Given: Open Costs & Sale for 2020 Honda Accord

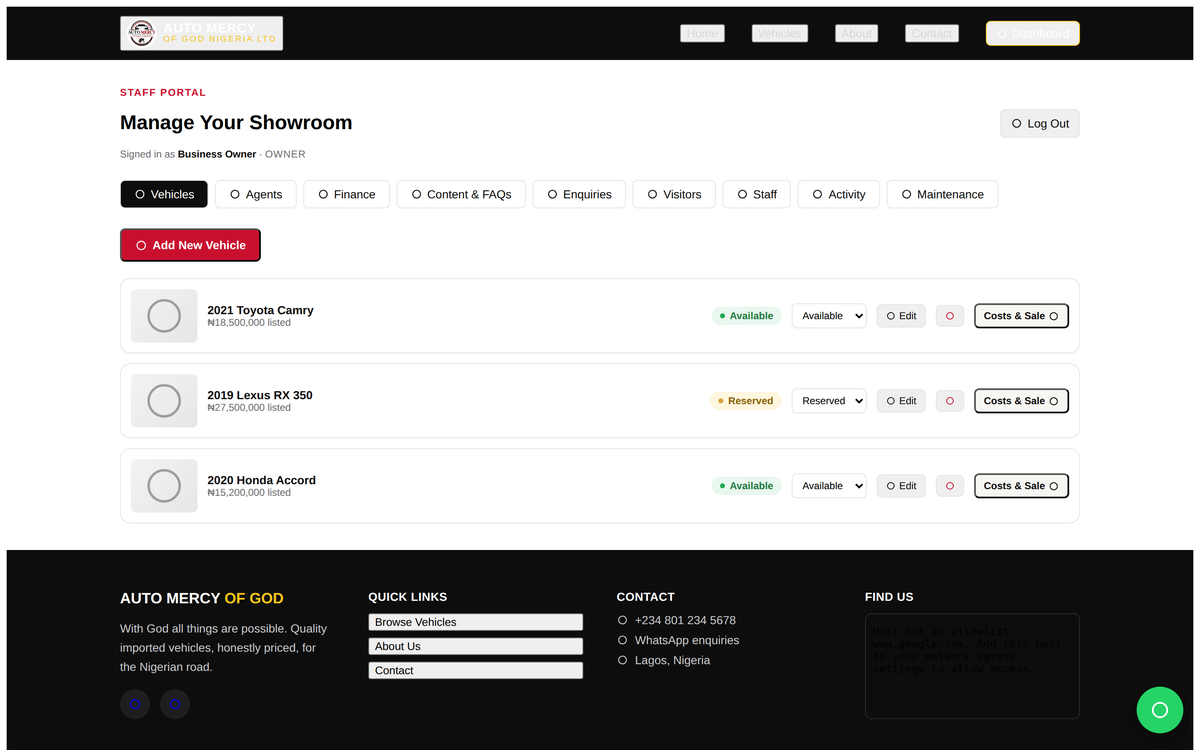Looking at the screenshot, I should pos(1022,486).
